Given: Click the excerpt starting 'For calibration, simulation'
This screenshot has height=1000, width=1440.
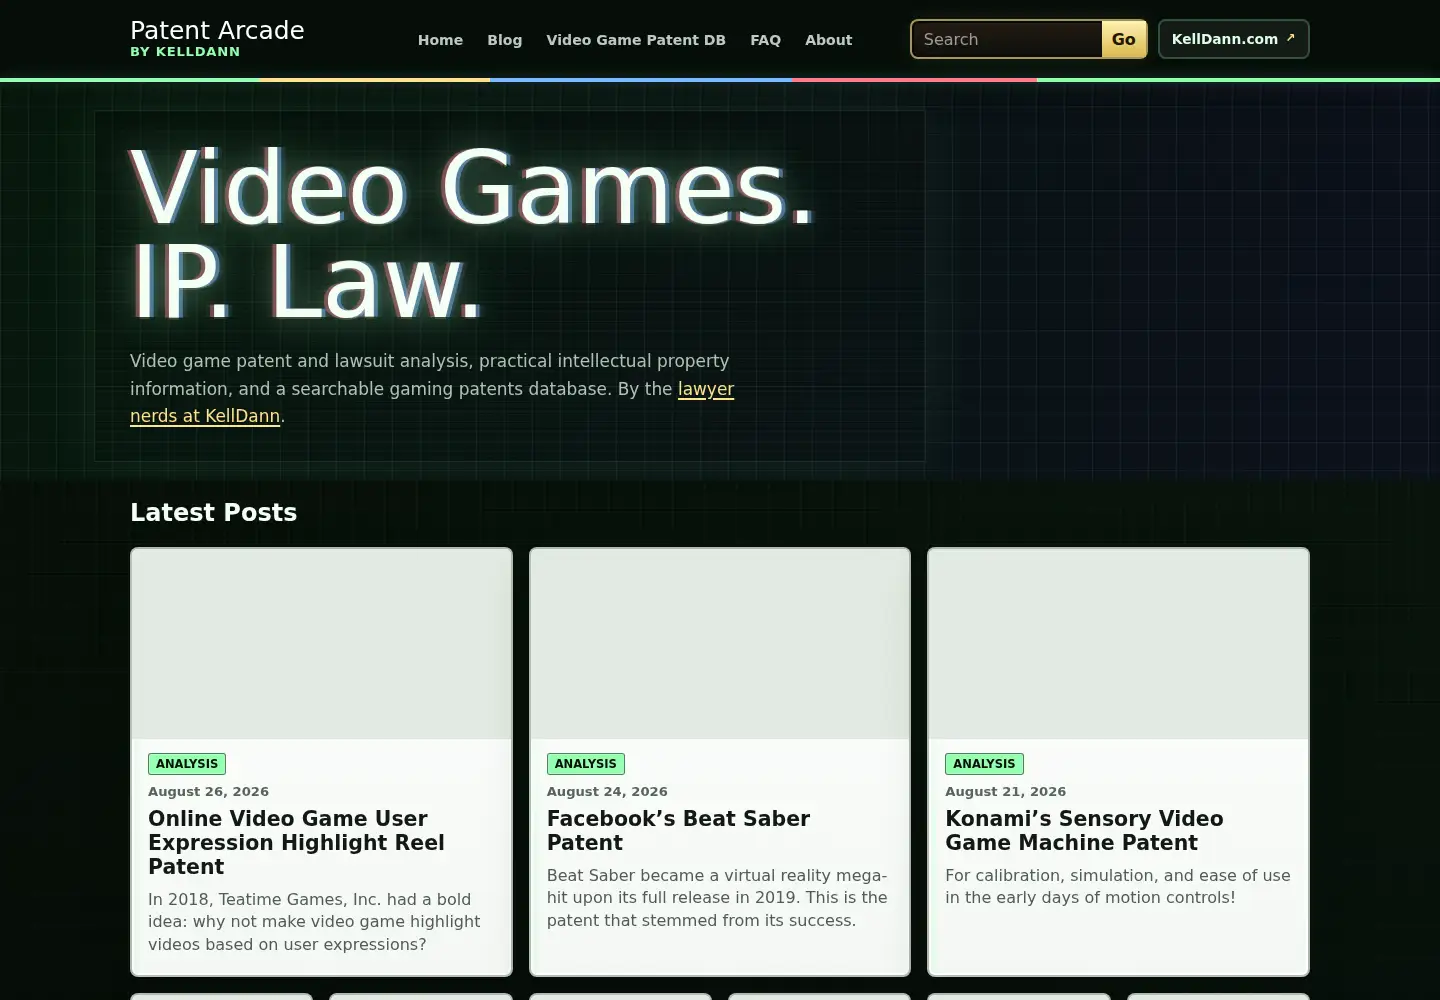Looking at the screenshot, I should click(x=1118, y=887).
